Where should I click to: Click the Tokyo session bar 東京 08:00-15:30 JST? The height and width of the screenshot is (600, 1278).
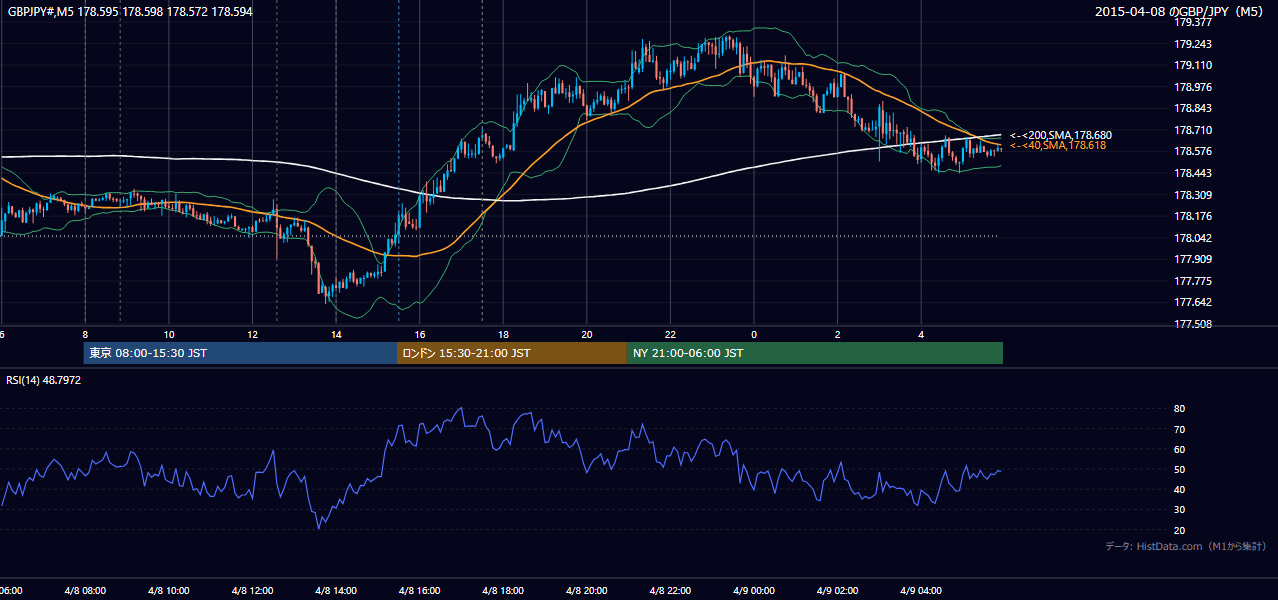(241, 353)
